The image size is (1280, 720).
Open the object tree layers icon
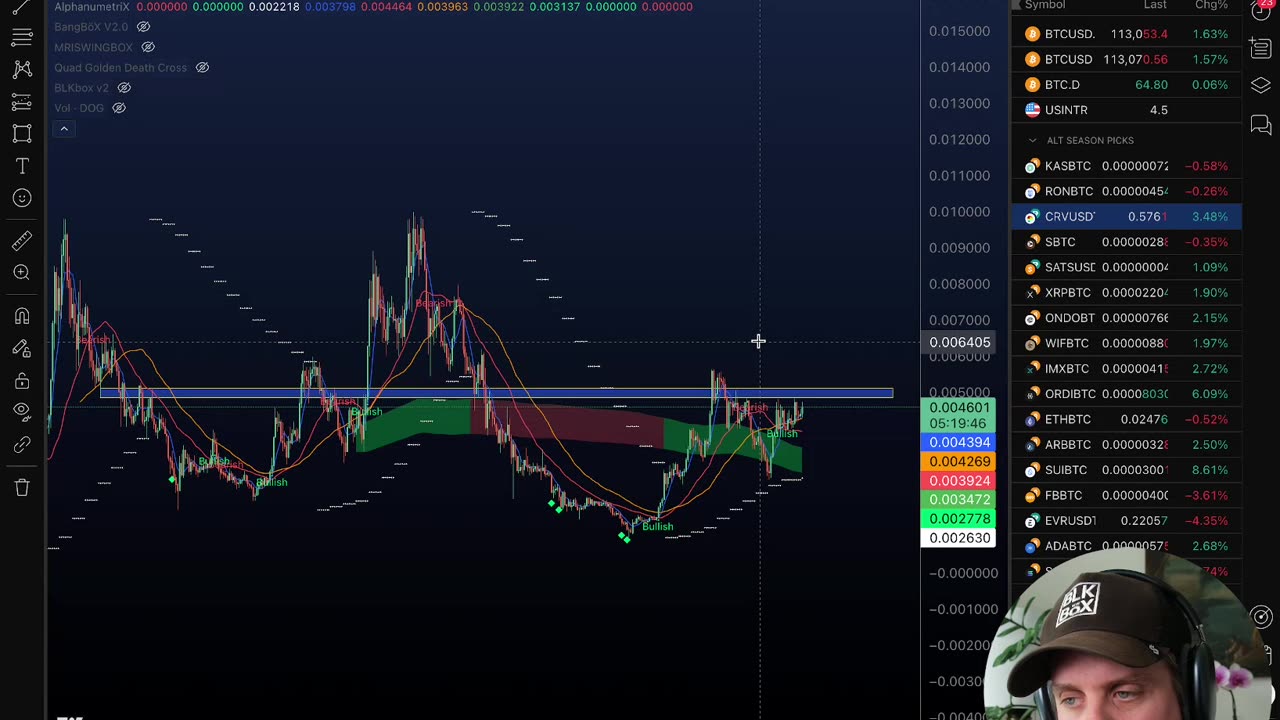tap(1261, 86)
